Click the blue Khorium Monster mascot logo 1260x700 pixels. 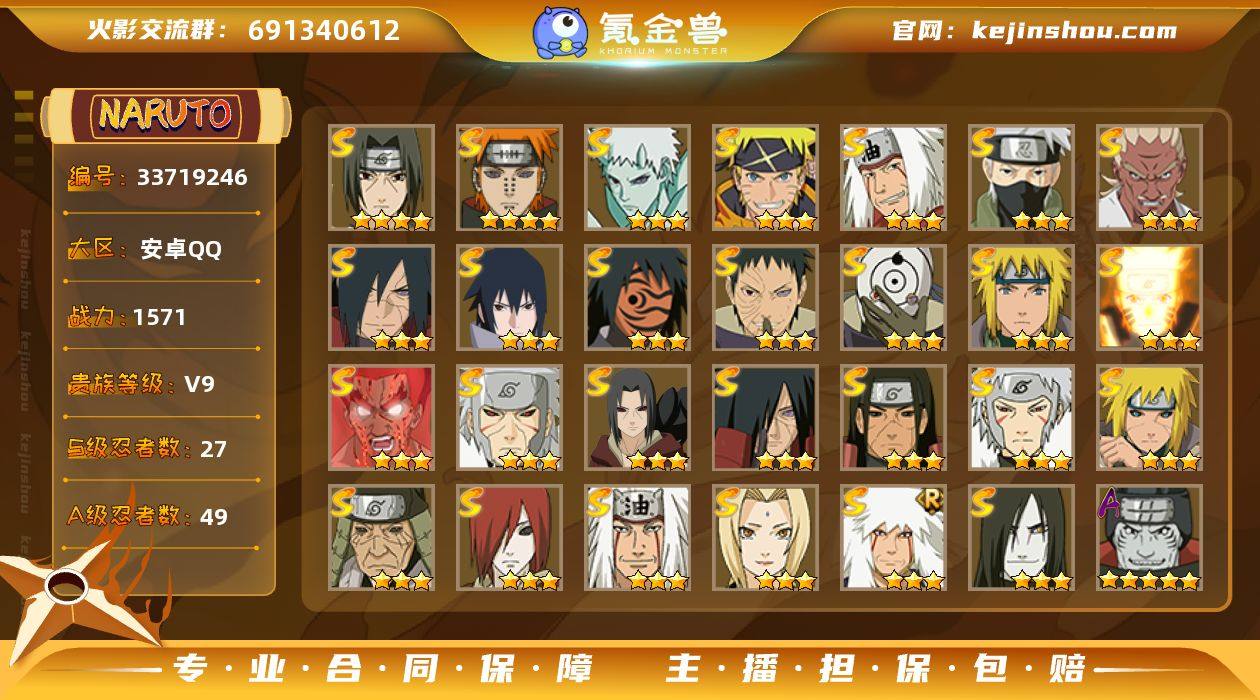(x=559, y=32)
